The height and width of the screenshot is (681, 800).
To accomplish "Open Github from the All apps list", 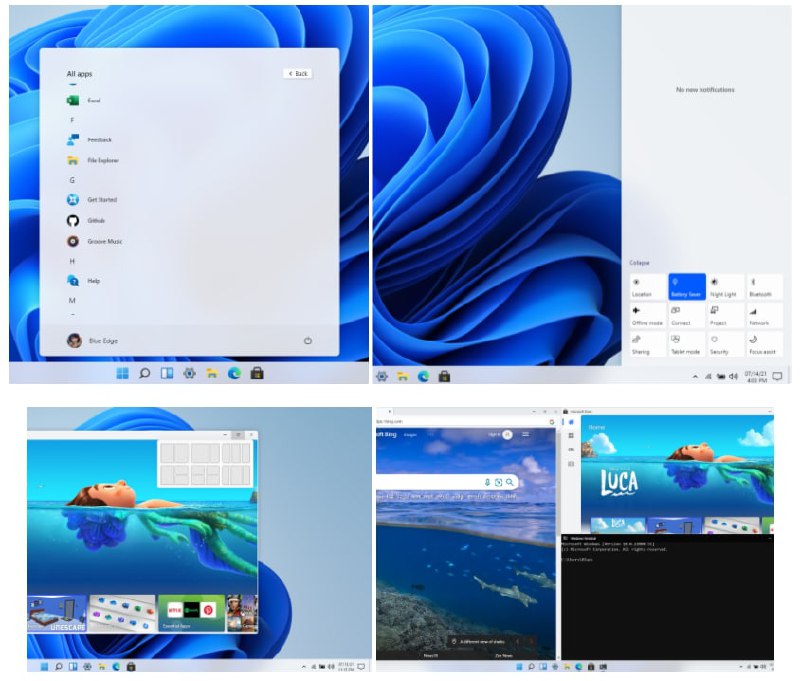I will 86,220.
